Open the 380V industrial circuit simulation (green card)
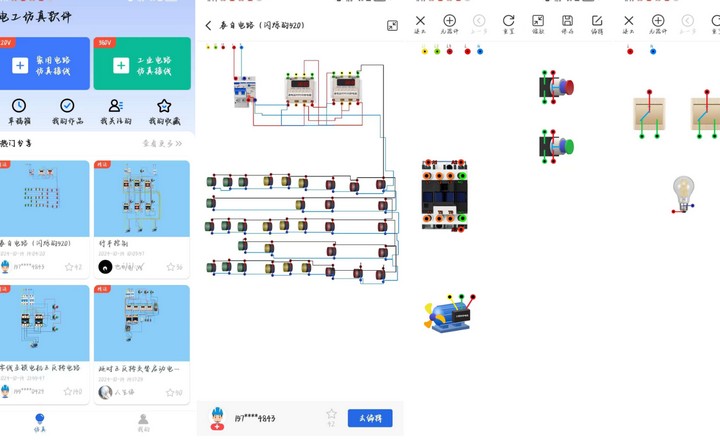720x441 pixels. (142, 63)
